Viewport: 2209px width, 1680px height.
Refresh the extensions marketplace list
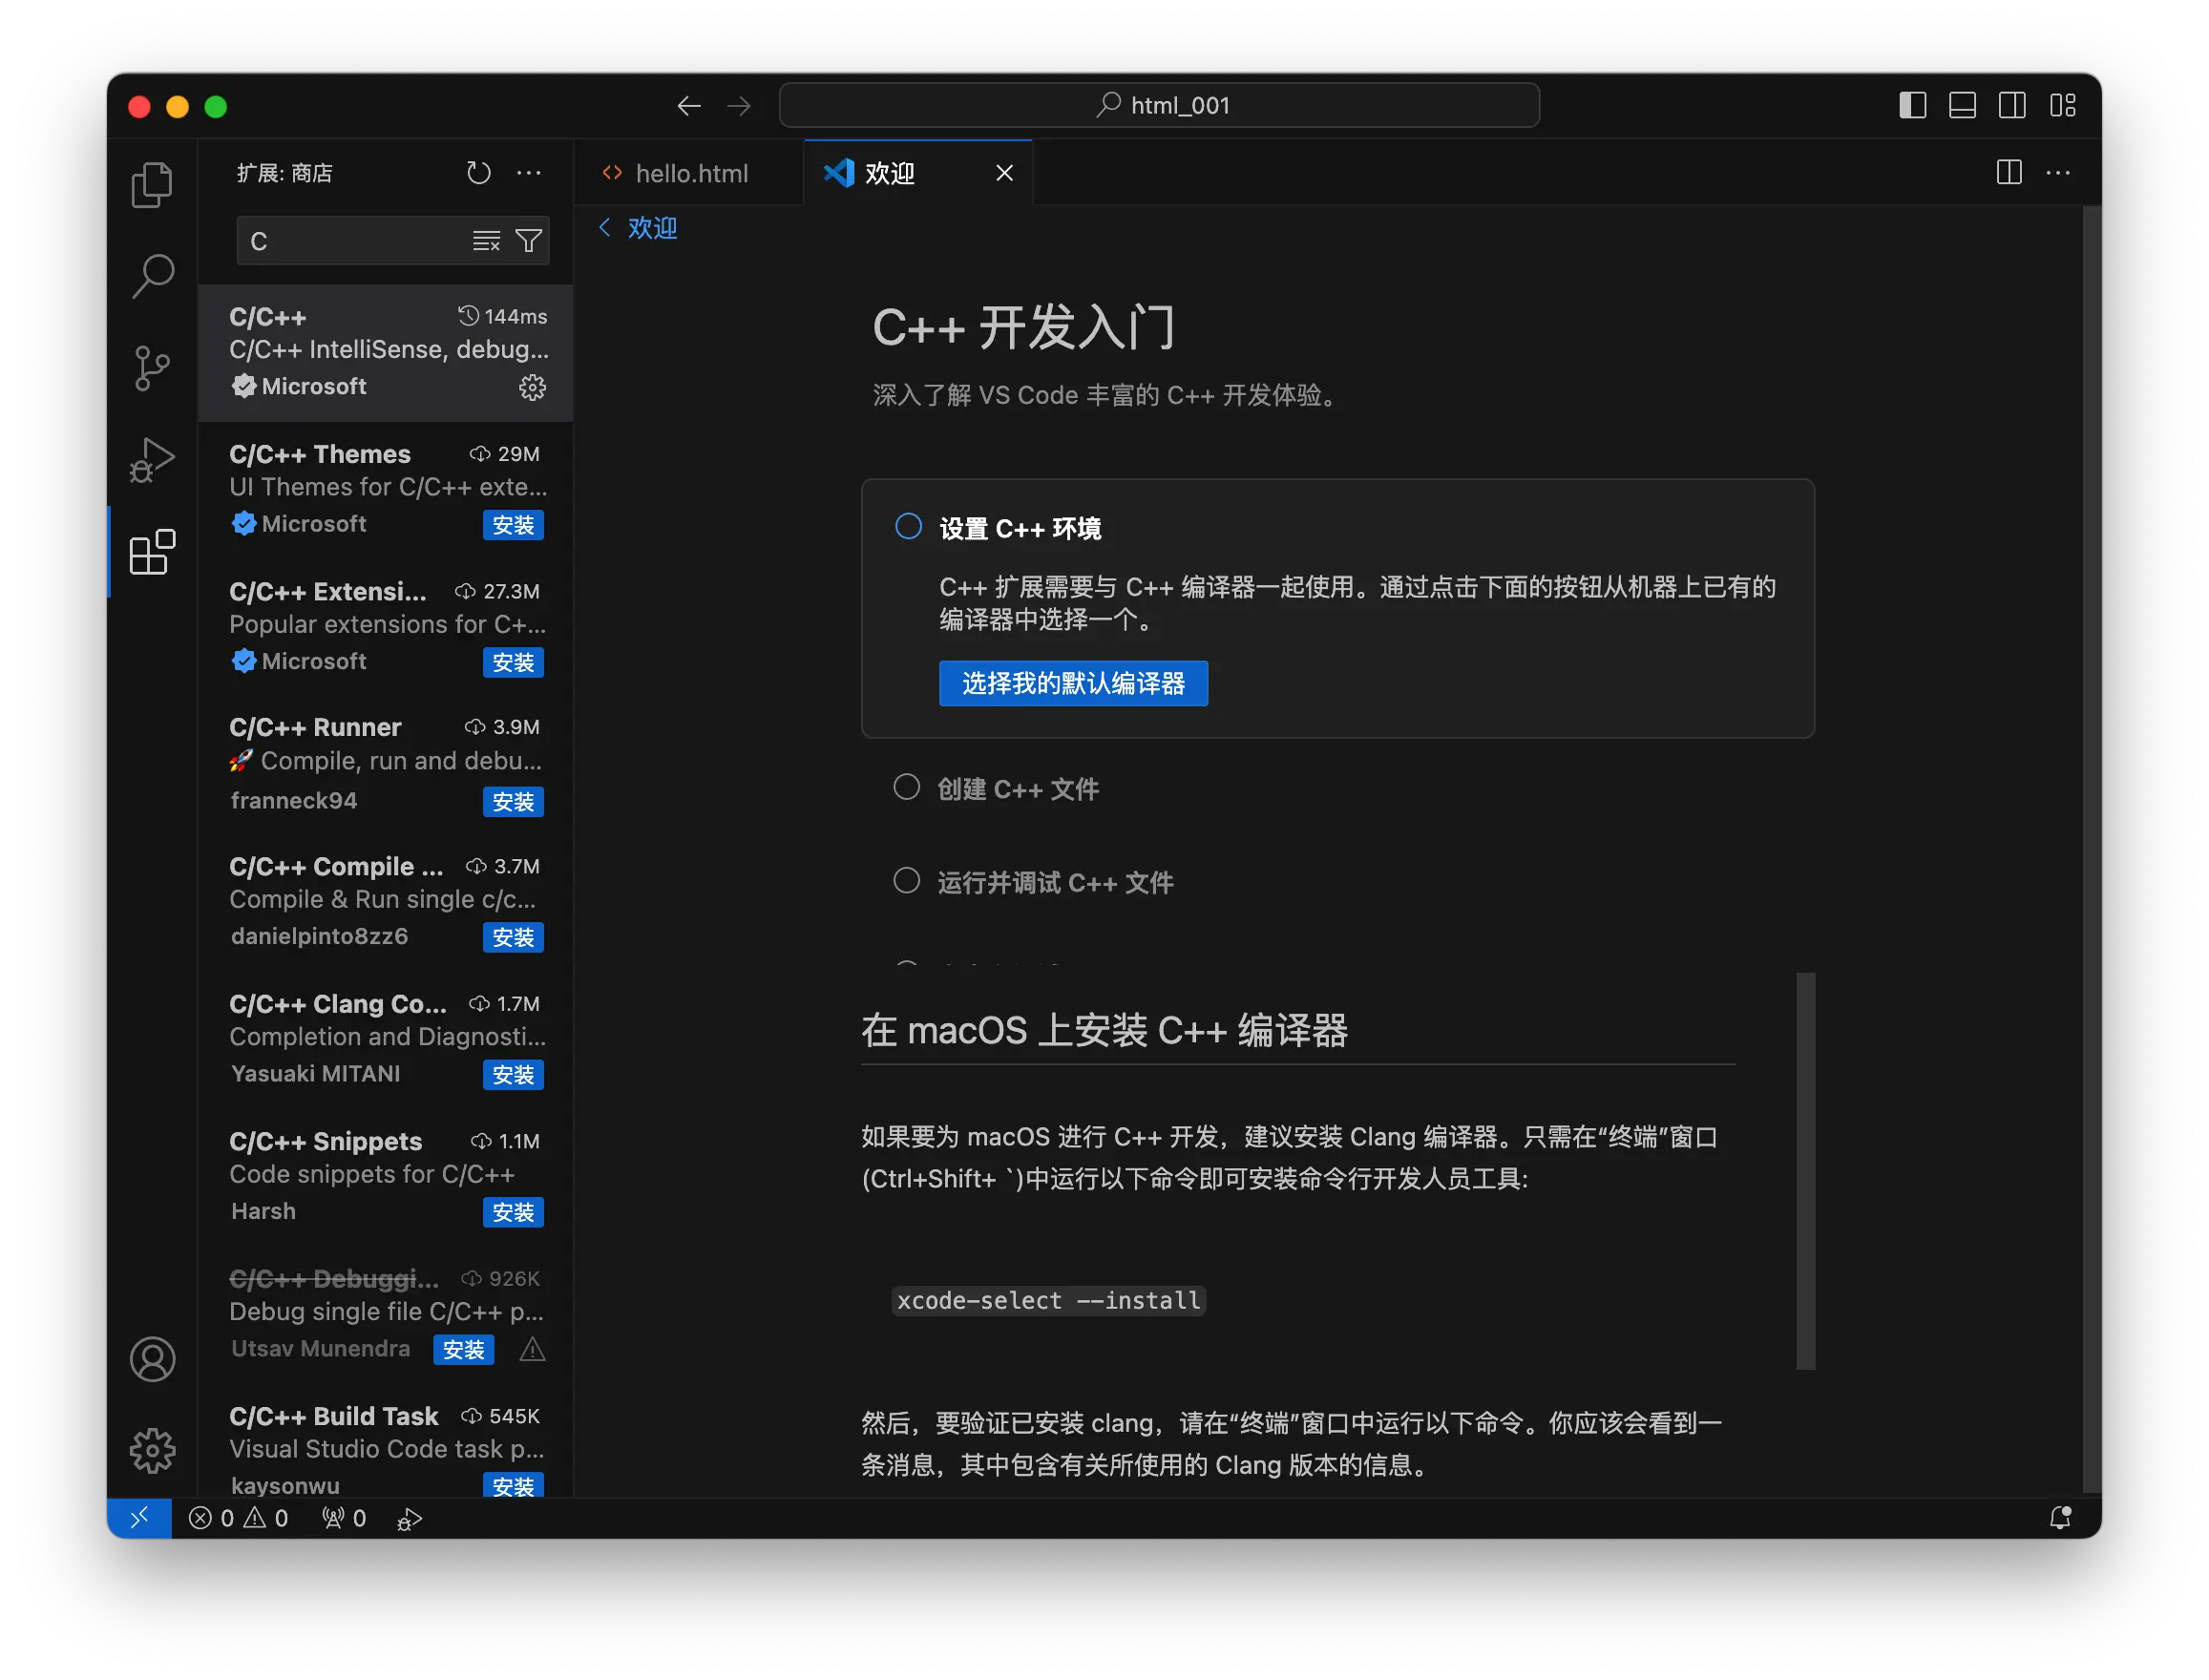point(479,173)
